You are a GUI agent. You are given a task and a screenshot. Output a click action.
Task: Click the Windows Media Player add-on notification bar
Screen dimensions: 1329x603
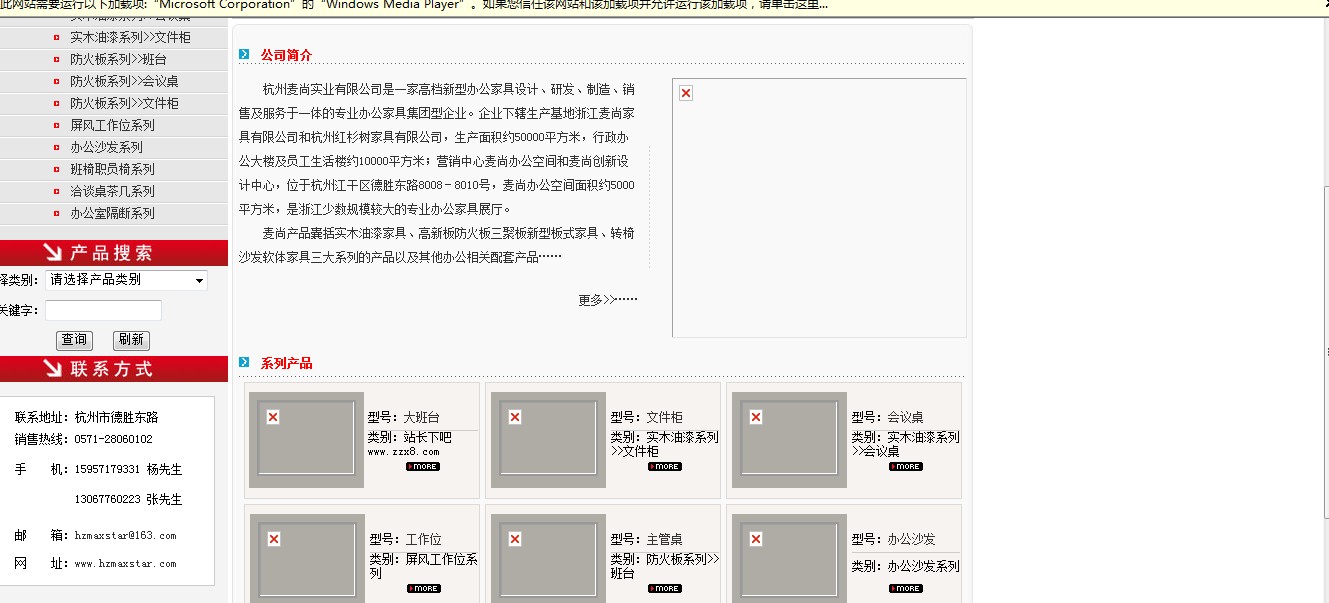pos(664,6)
